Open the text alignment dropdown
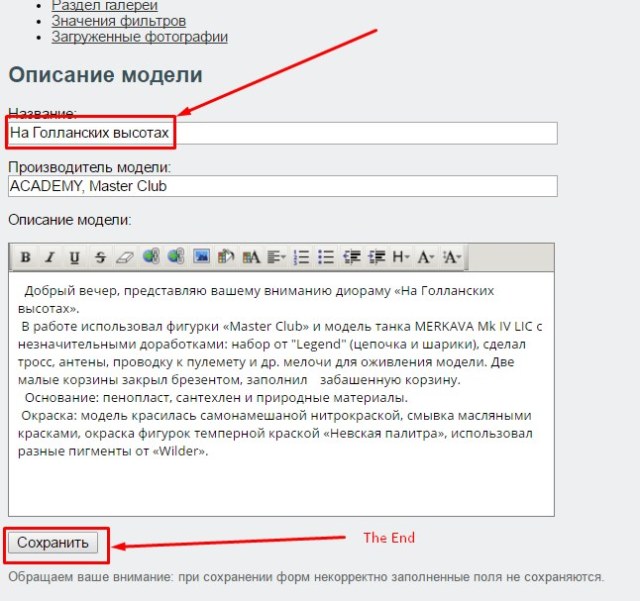Viewport: 640px width, 601px height. (x=276, y=257)
